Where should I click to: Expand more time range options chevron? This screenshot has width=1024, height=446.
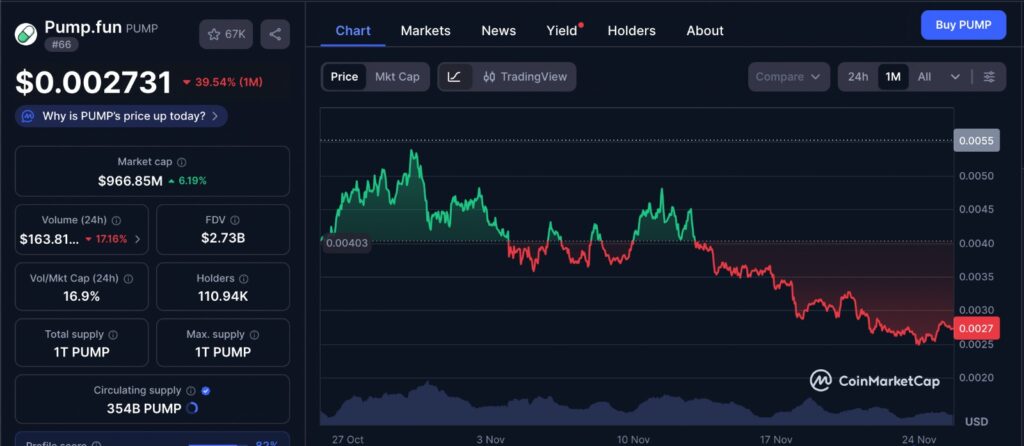pyautogui.click(x=955, y=76)
